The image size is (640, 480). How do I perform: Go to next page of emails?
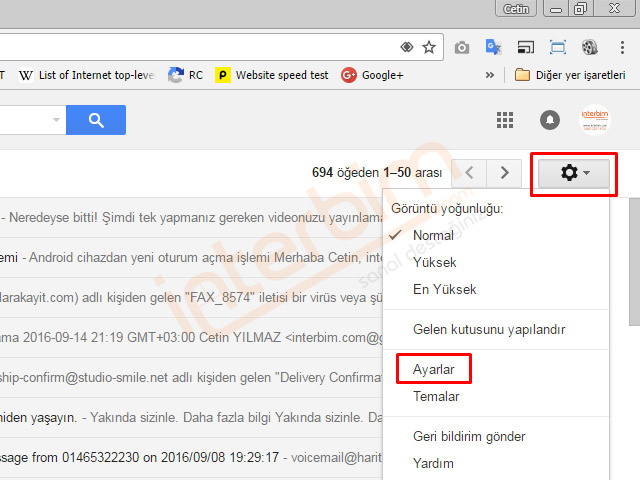pyautogui.click(x=504, y=173)
